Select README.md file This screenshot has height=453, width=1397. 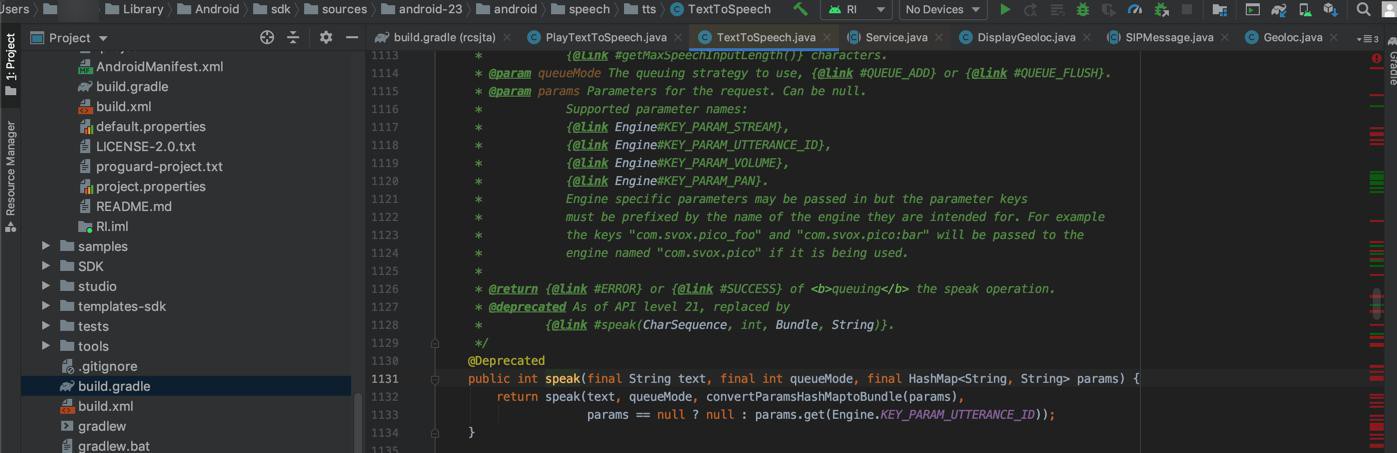tap(133, 206)
